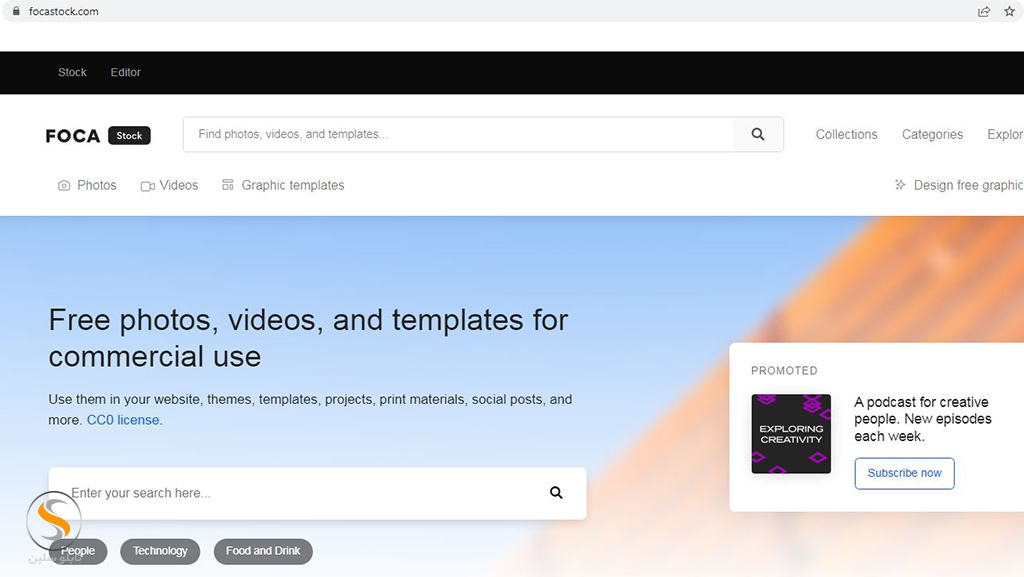
Task: Open Graphic templates section
Action: [283, 185]
